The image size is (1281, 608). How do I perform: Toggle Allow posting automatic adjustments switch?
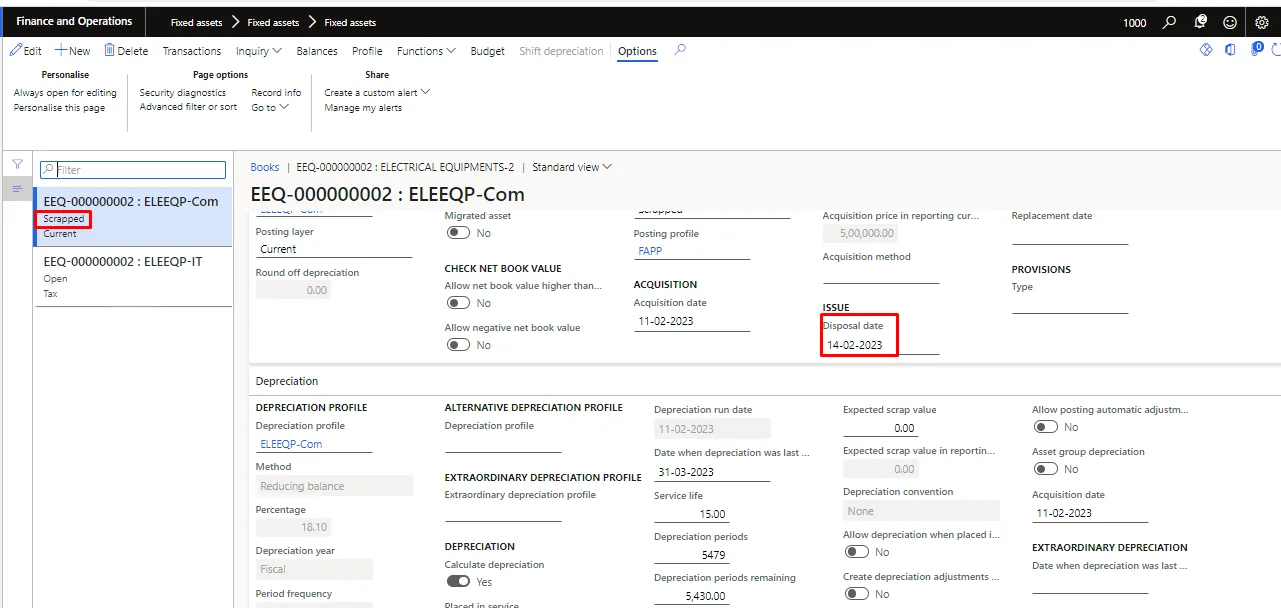(x=1046, y=427)
